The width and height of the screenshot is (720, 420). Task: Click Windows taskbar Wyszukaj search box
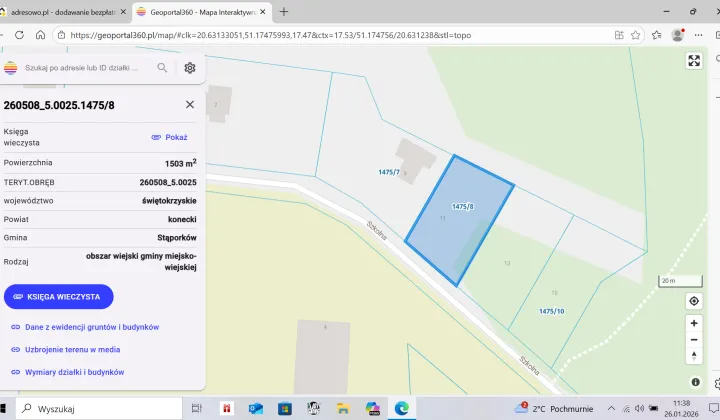99,409
